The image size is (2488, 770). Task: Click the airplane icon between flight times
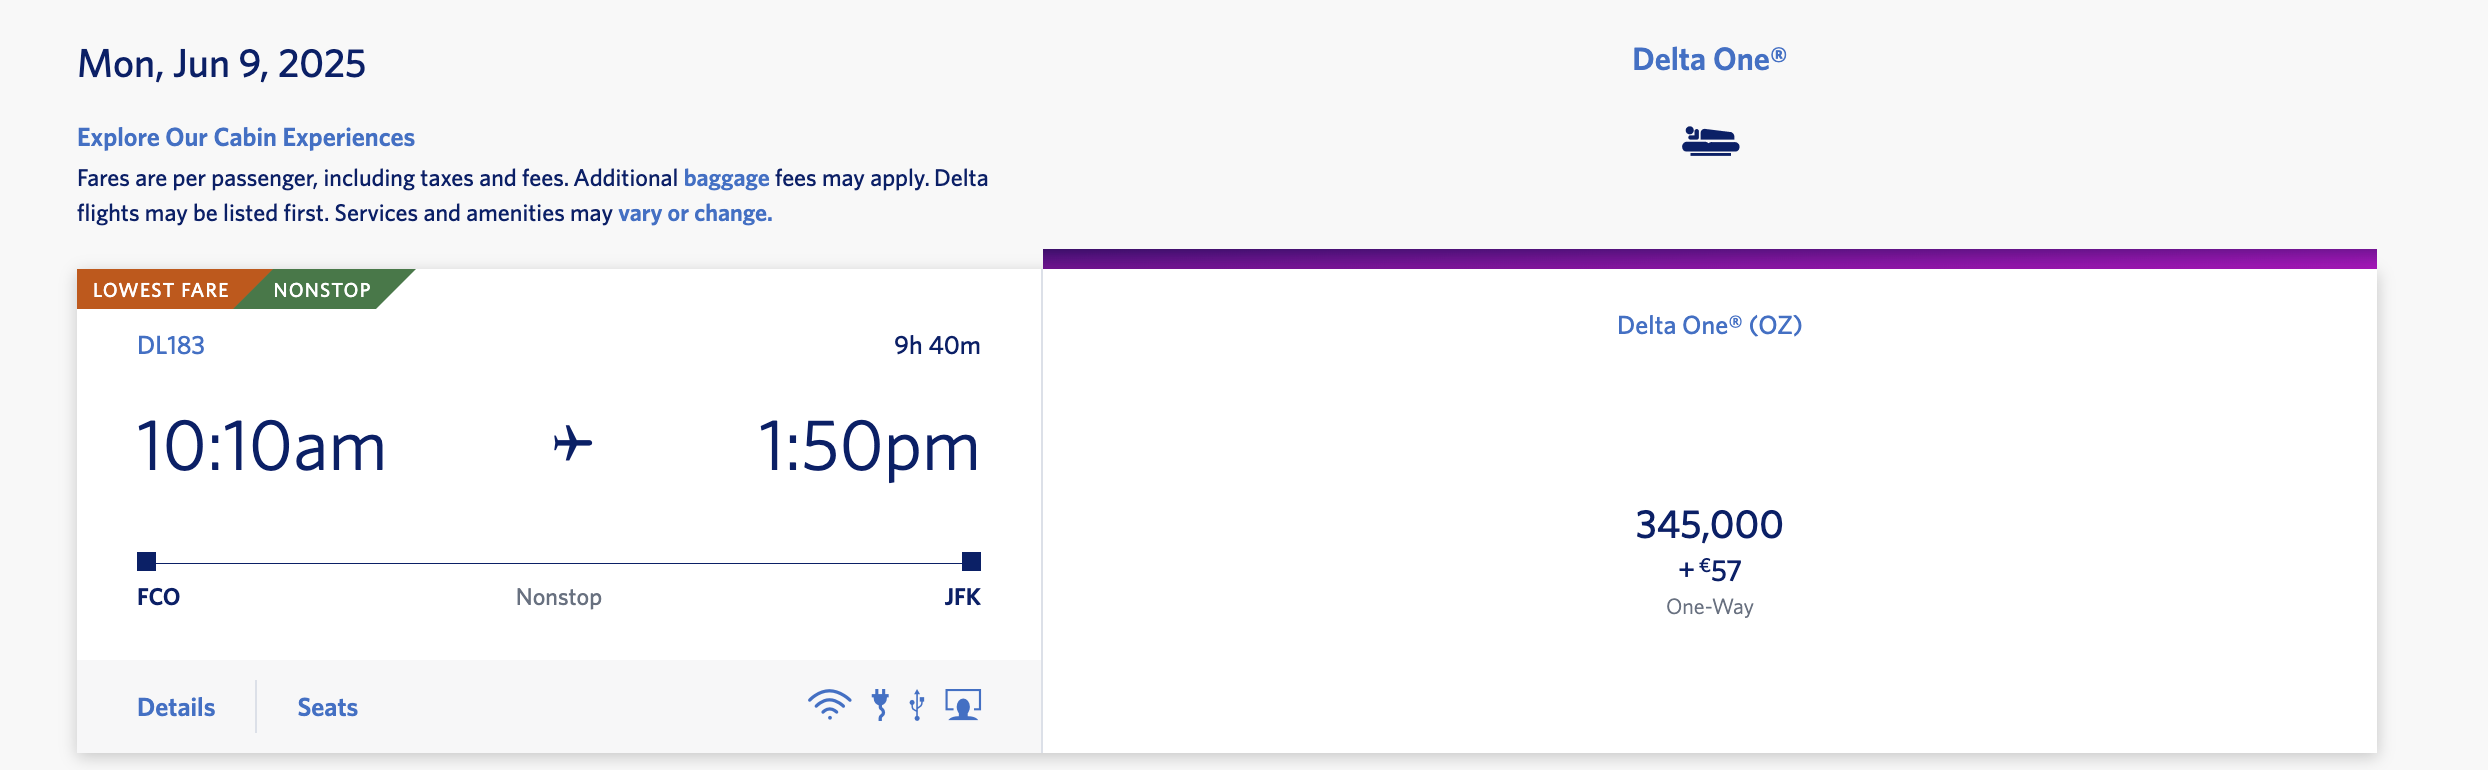(573, 443)
